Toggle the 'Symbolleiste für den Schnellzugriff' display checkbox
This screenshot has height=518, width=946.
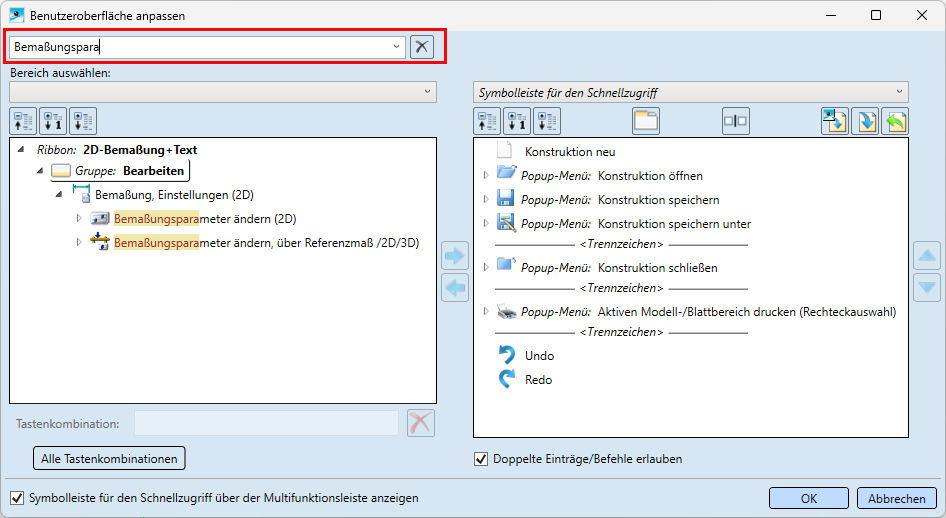pyautogui.click(x=17, y=498)
